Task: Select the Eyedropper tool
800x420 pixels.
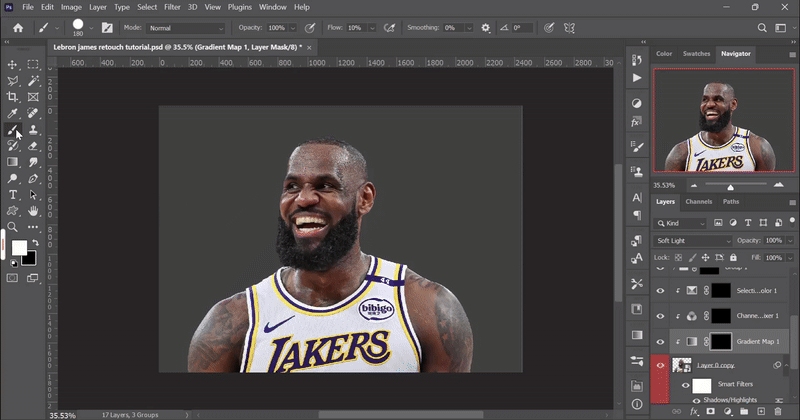Action: (x=13, y=114)
